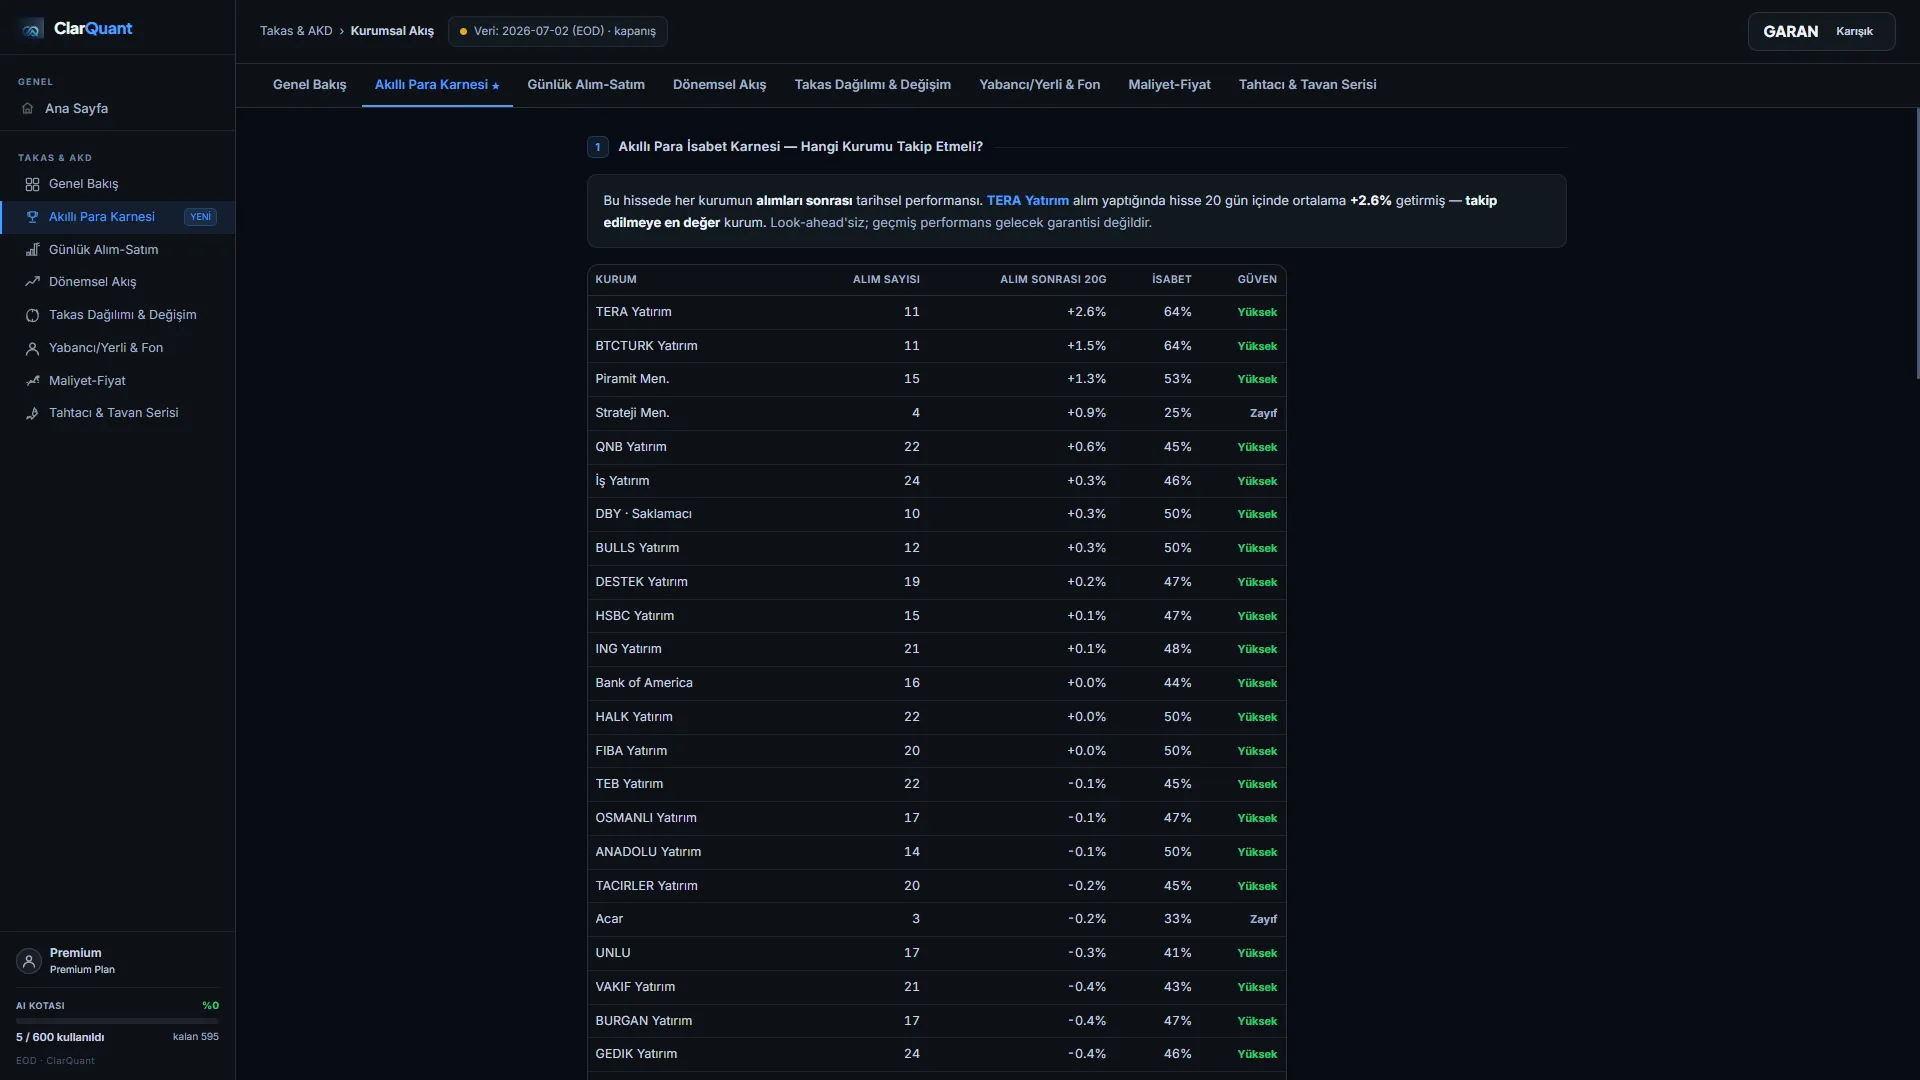Select the İş Yatırım row
This screenshot has height=1080, width=1920.
pyautogui.click(x=936, y=481)
